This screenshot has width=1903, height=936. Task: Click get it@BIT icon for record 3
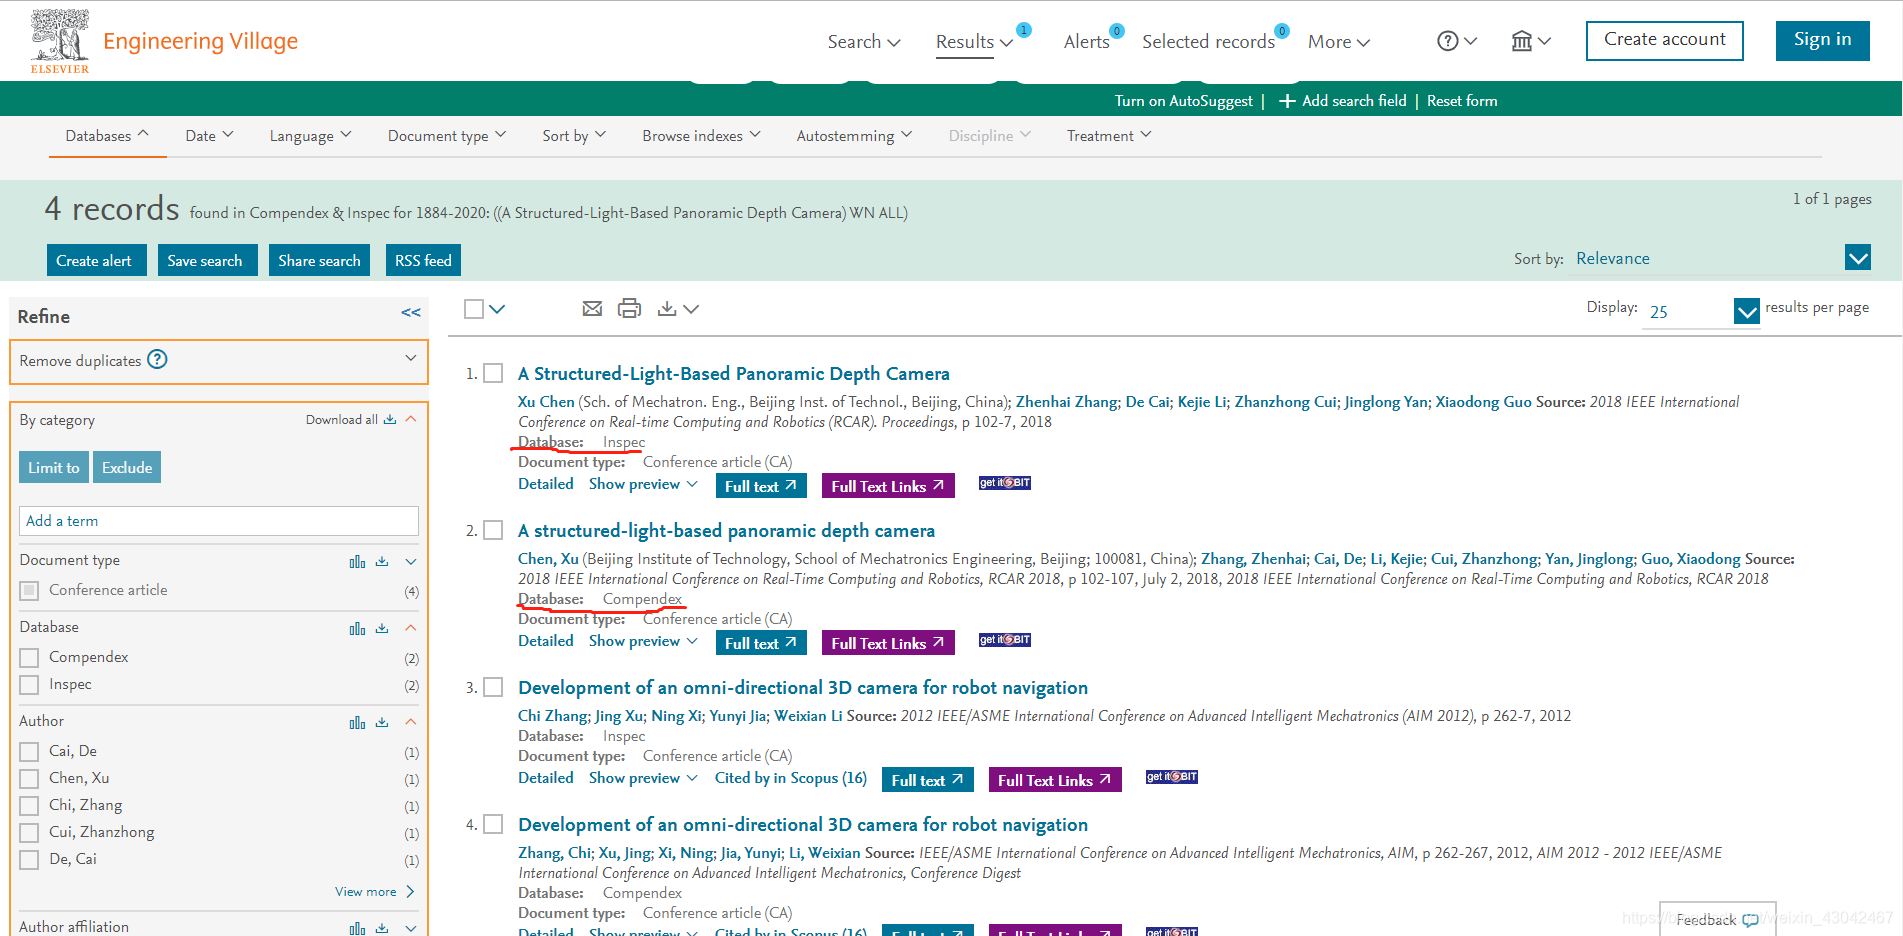(x=1172, y=777)
